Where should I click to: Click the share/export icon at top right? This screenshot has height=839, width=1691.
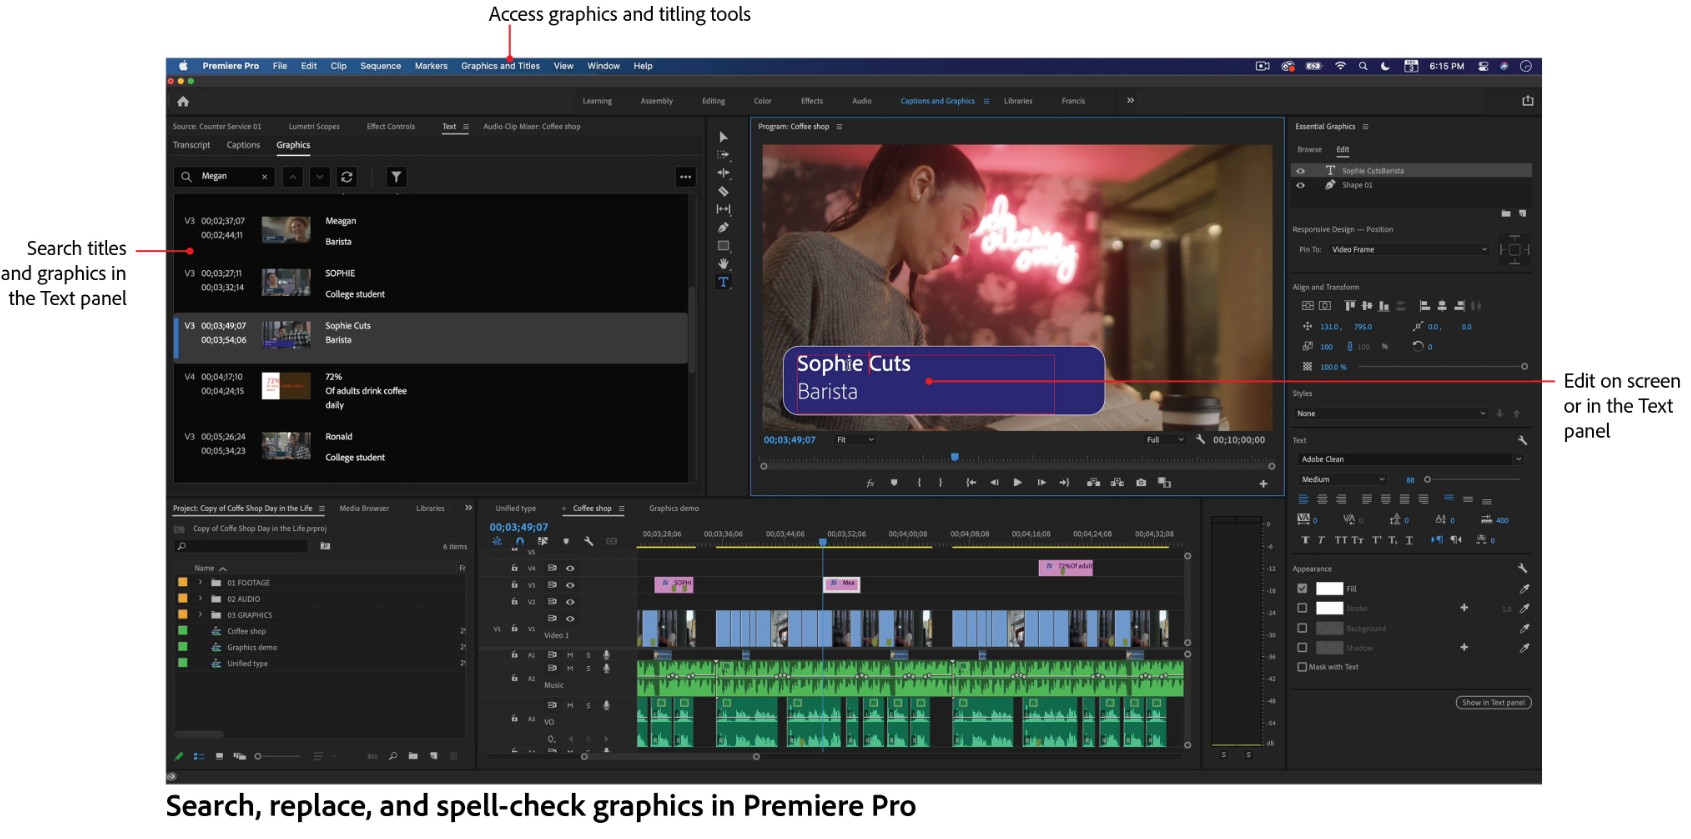click(1527, 101)
